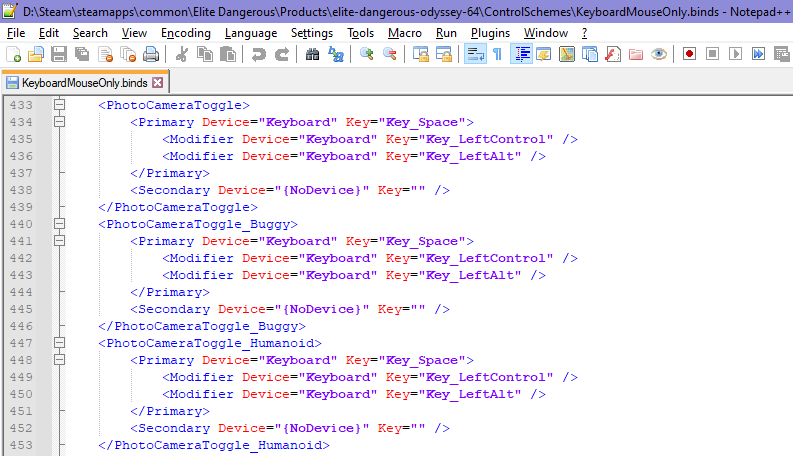Viewport: 793px width, 456px height.
Task: Toggle Synchronize Vertical Scrolling
Action: [421, 54]
